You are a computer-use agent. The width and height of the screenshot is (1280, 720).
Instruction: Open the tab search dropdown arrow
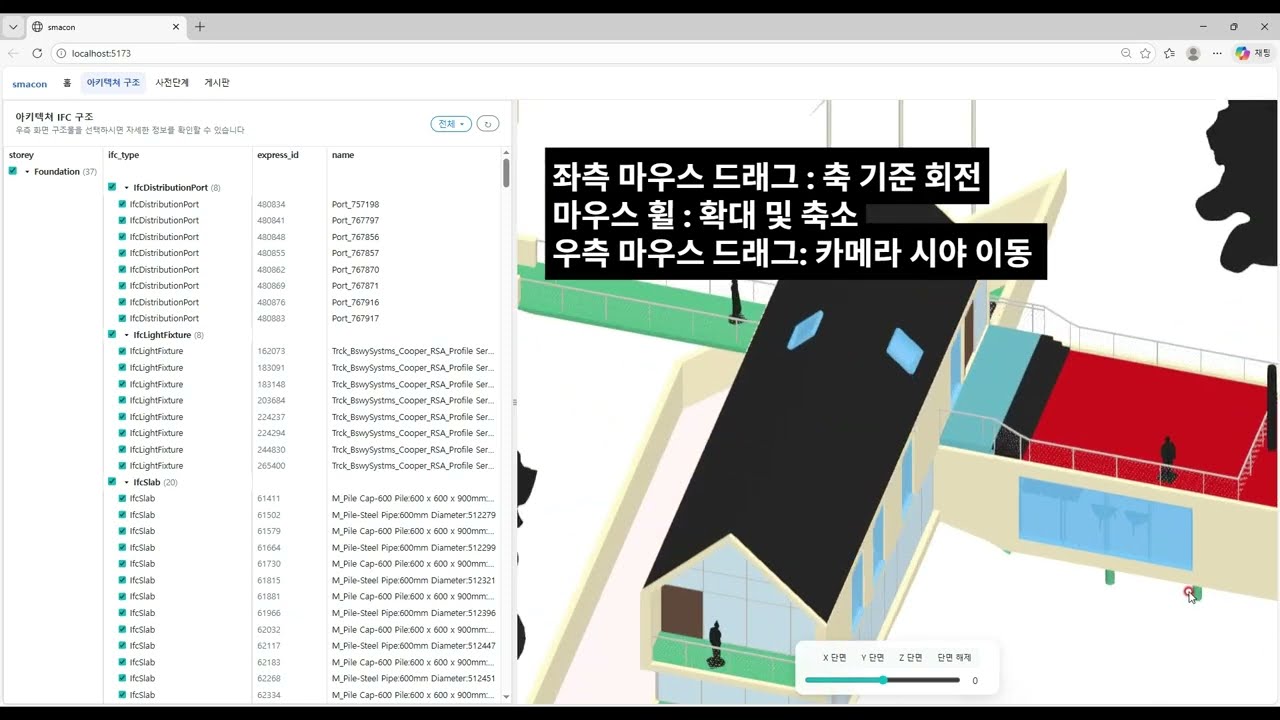click(x=13, y=27)
